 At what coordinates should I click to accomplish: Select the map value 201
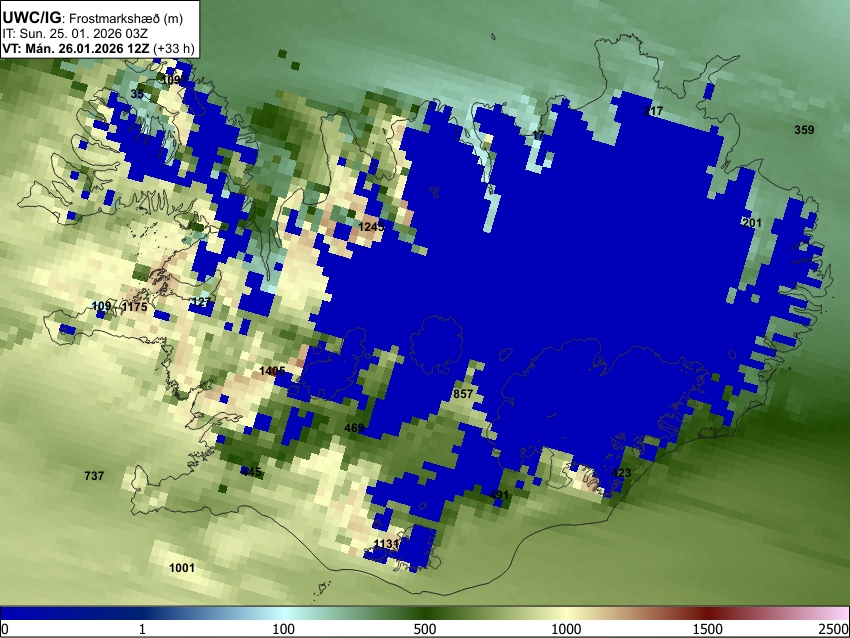click(752, 223)
